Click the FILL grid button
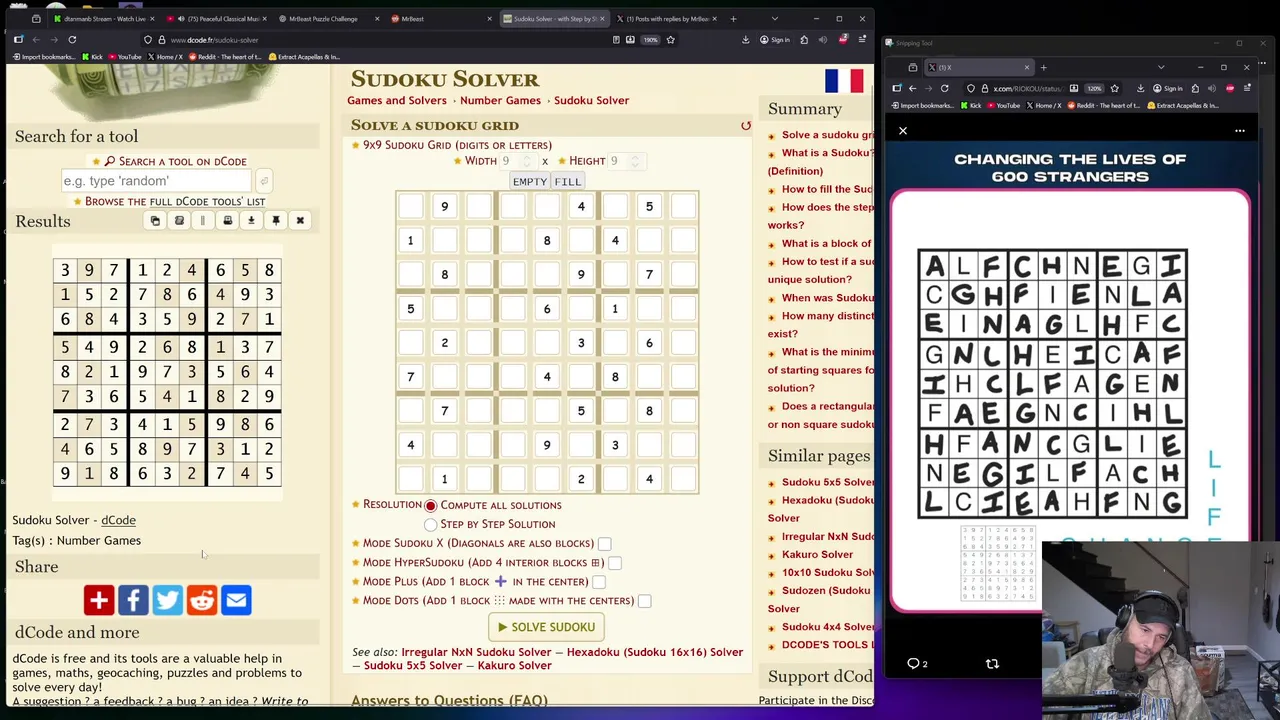 pos(567,182)
